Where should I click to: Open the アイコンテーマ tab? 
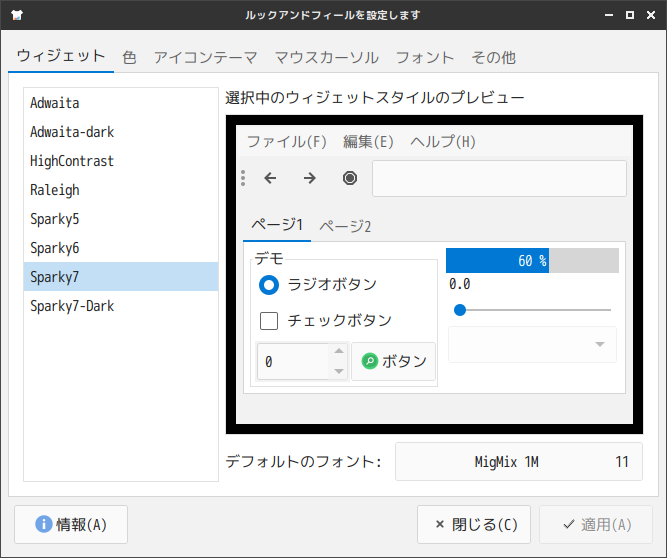205,57
